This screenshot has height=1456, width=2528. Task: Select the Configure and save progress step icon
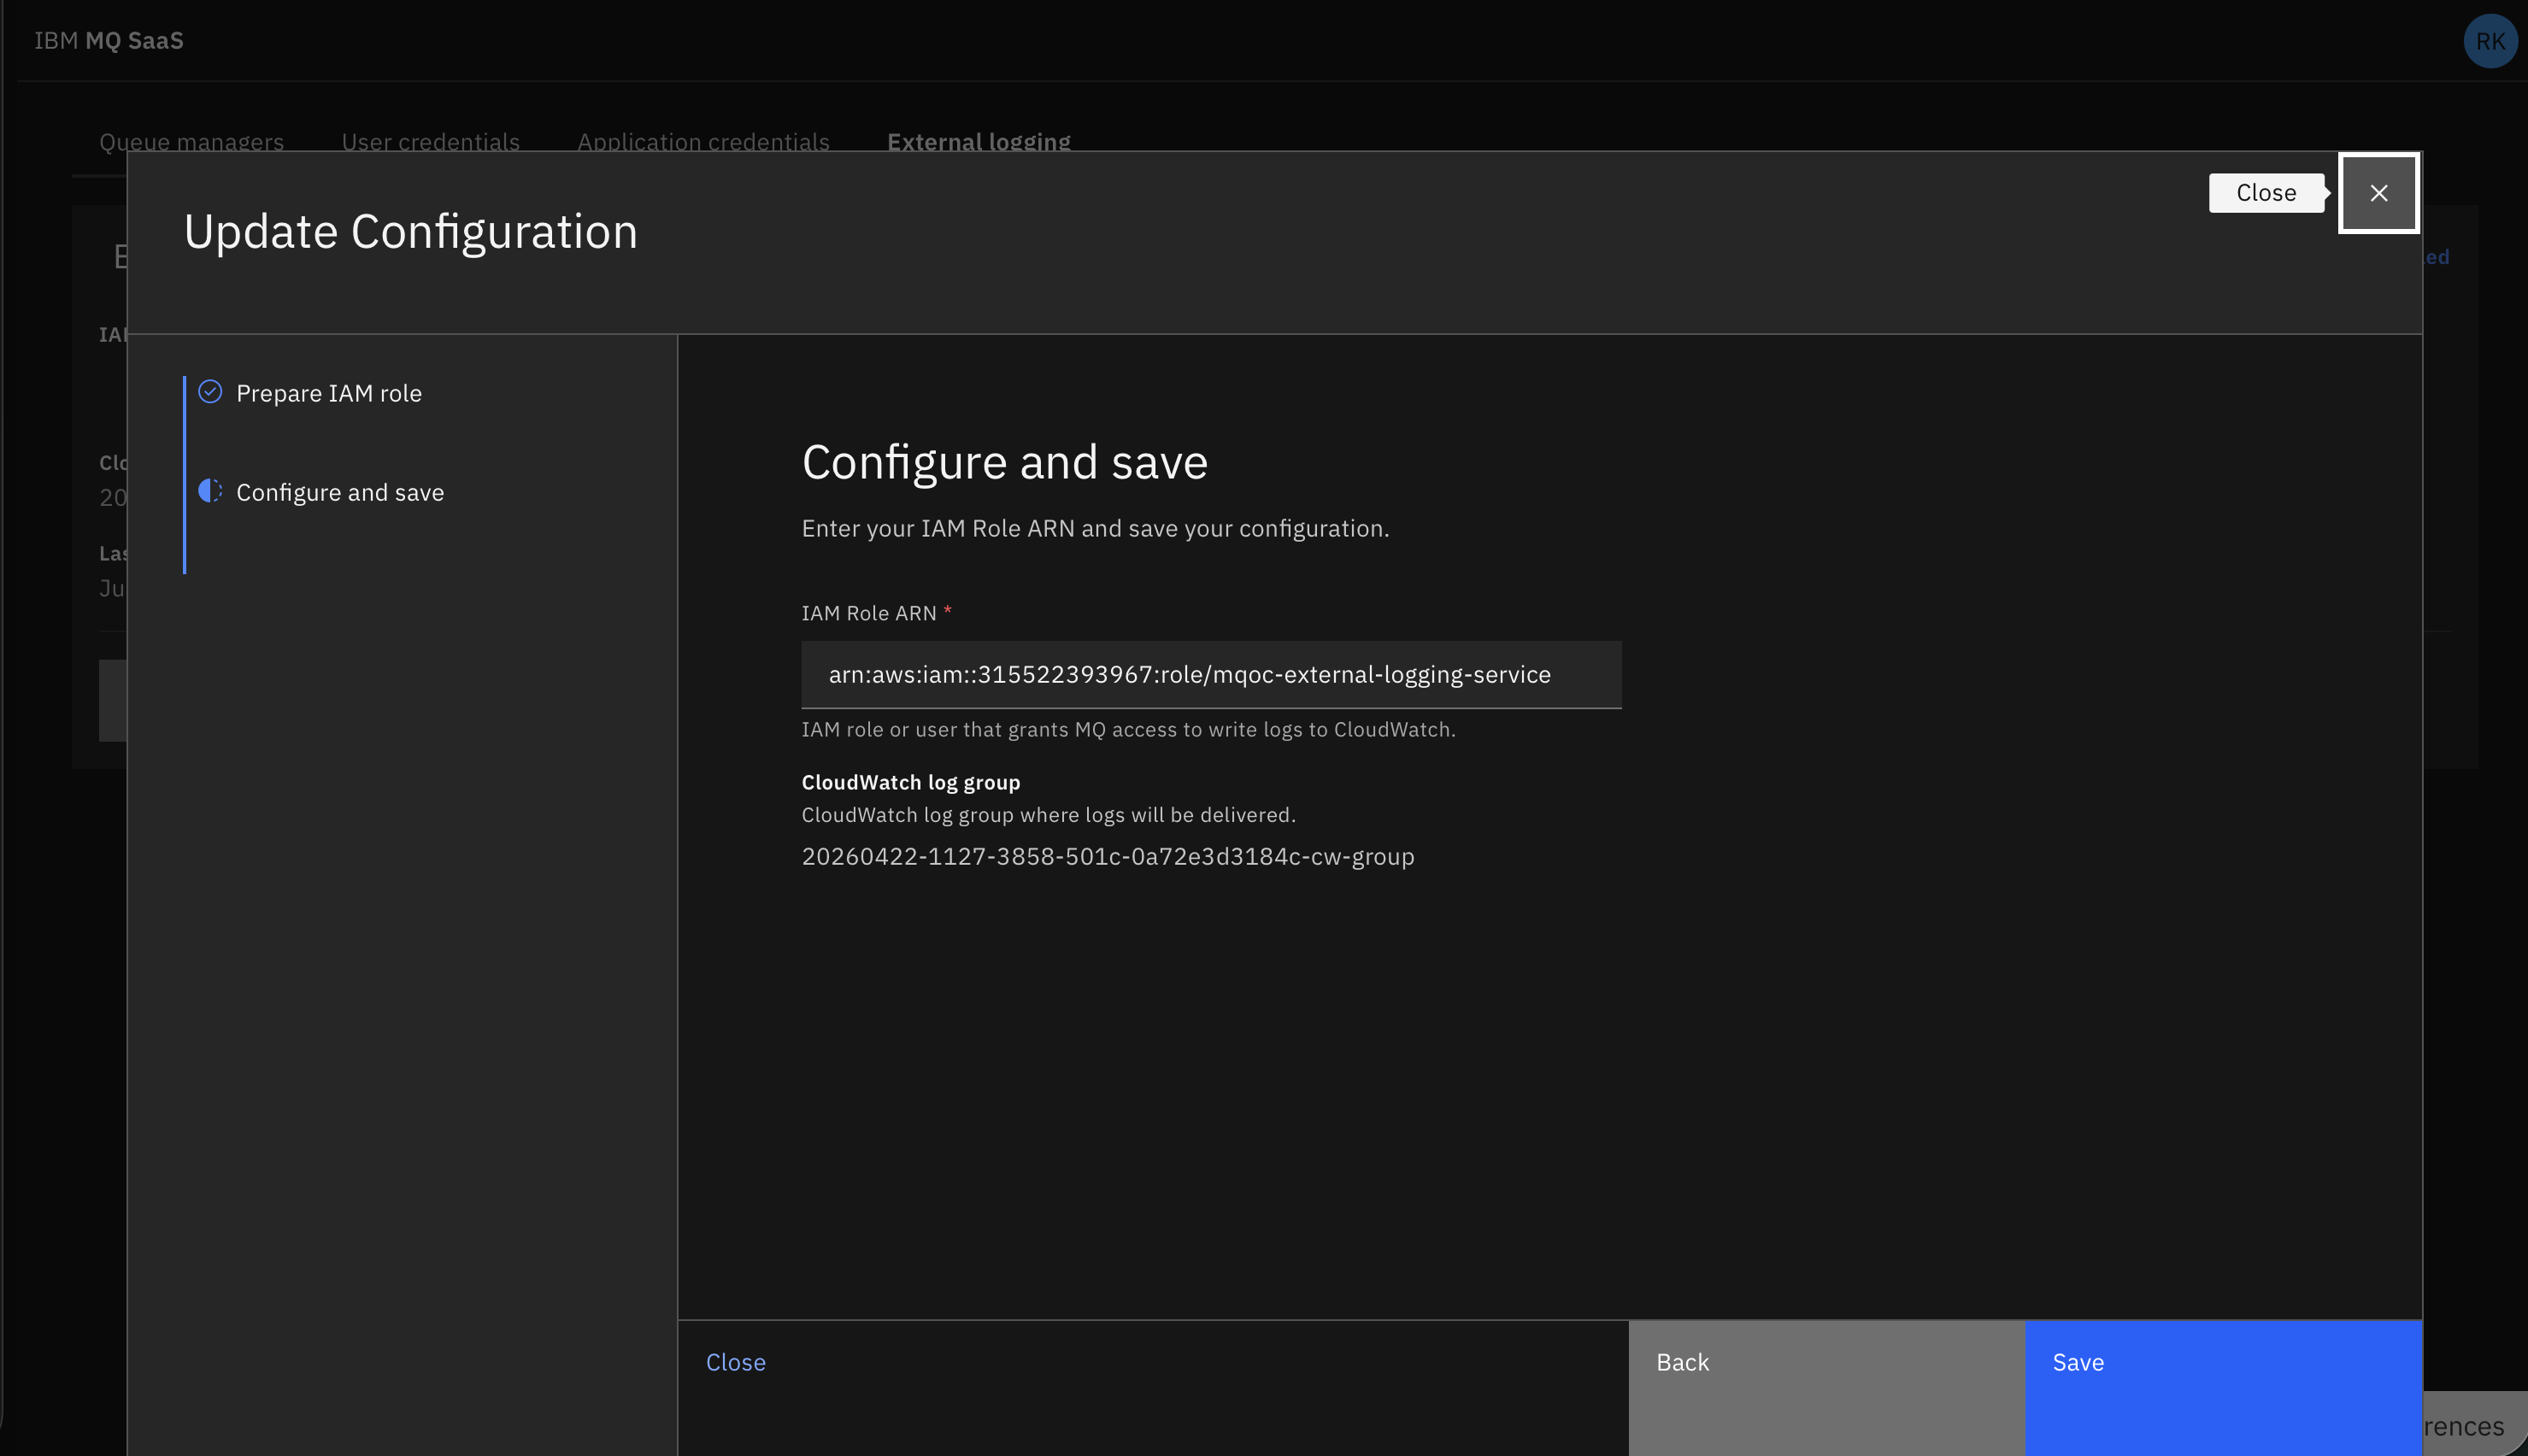pyautogui.click(x=210, y=491)
